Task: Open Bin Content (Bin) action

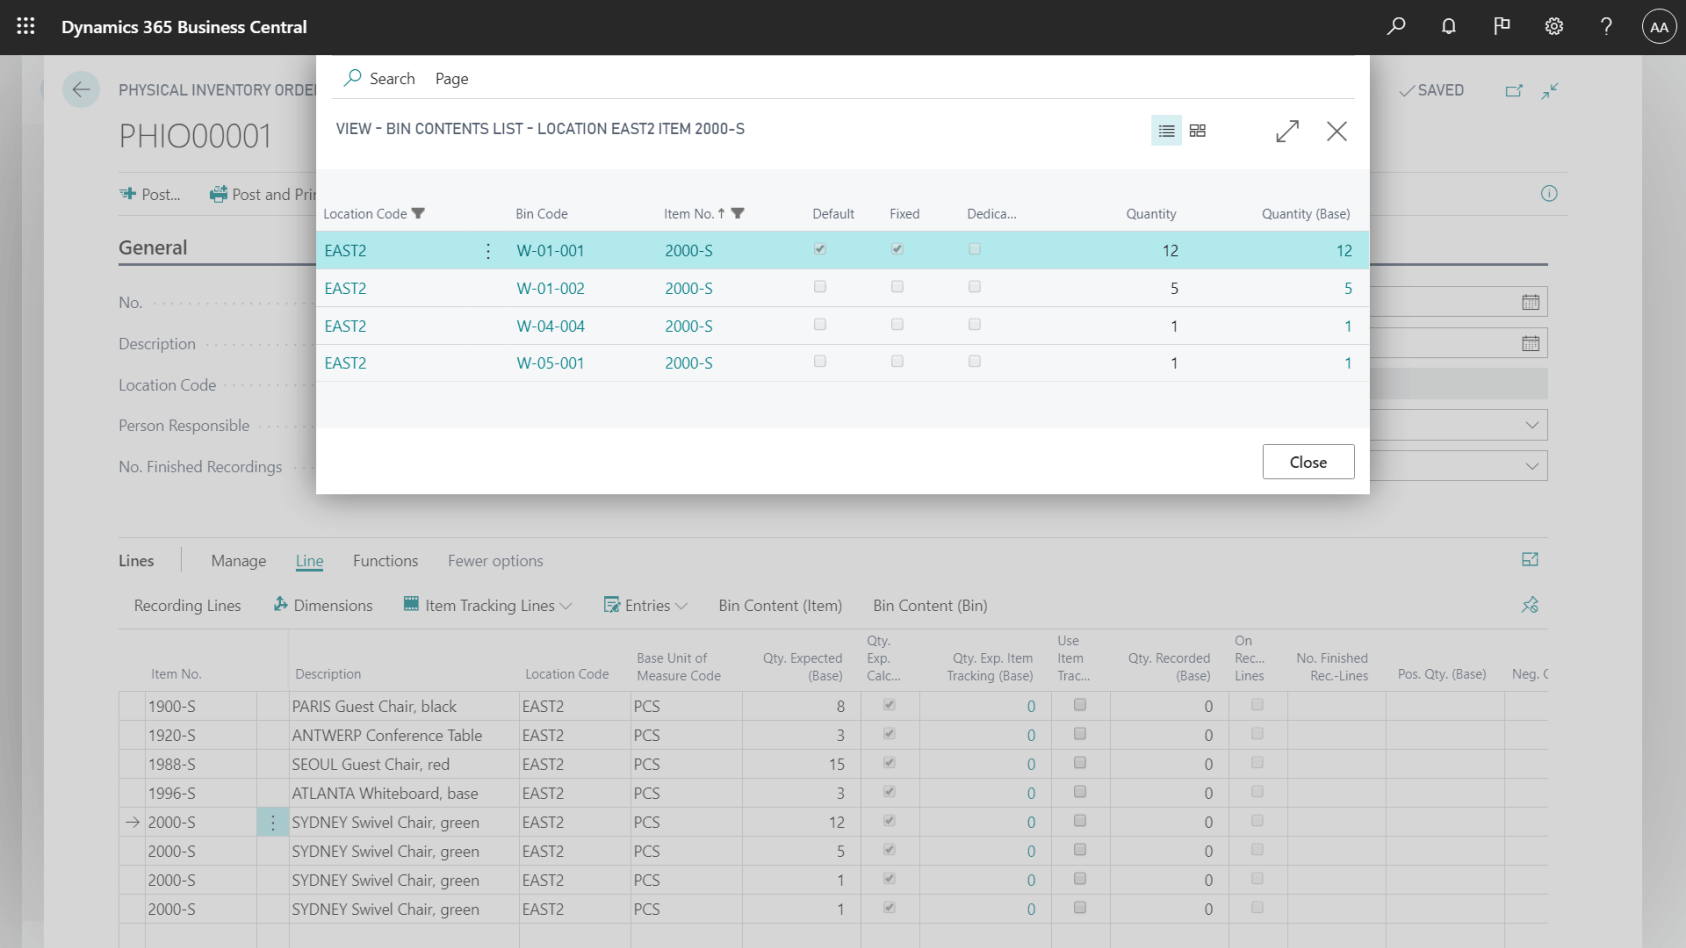Action: pyautogui.click(x=930, y=605)
